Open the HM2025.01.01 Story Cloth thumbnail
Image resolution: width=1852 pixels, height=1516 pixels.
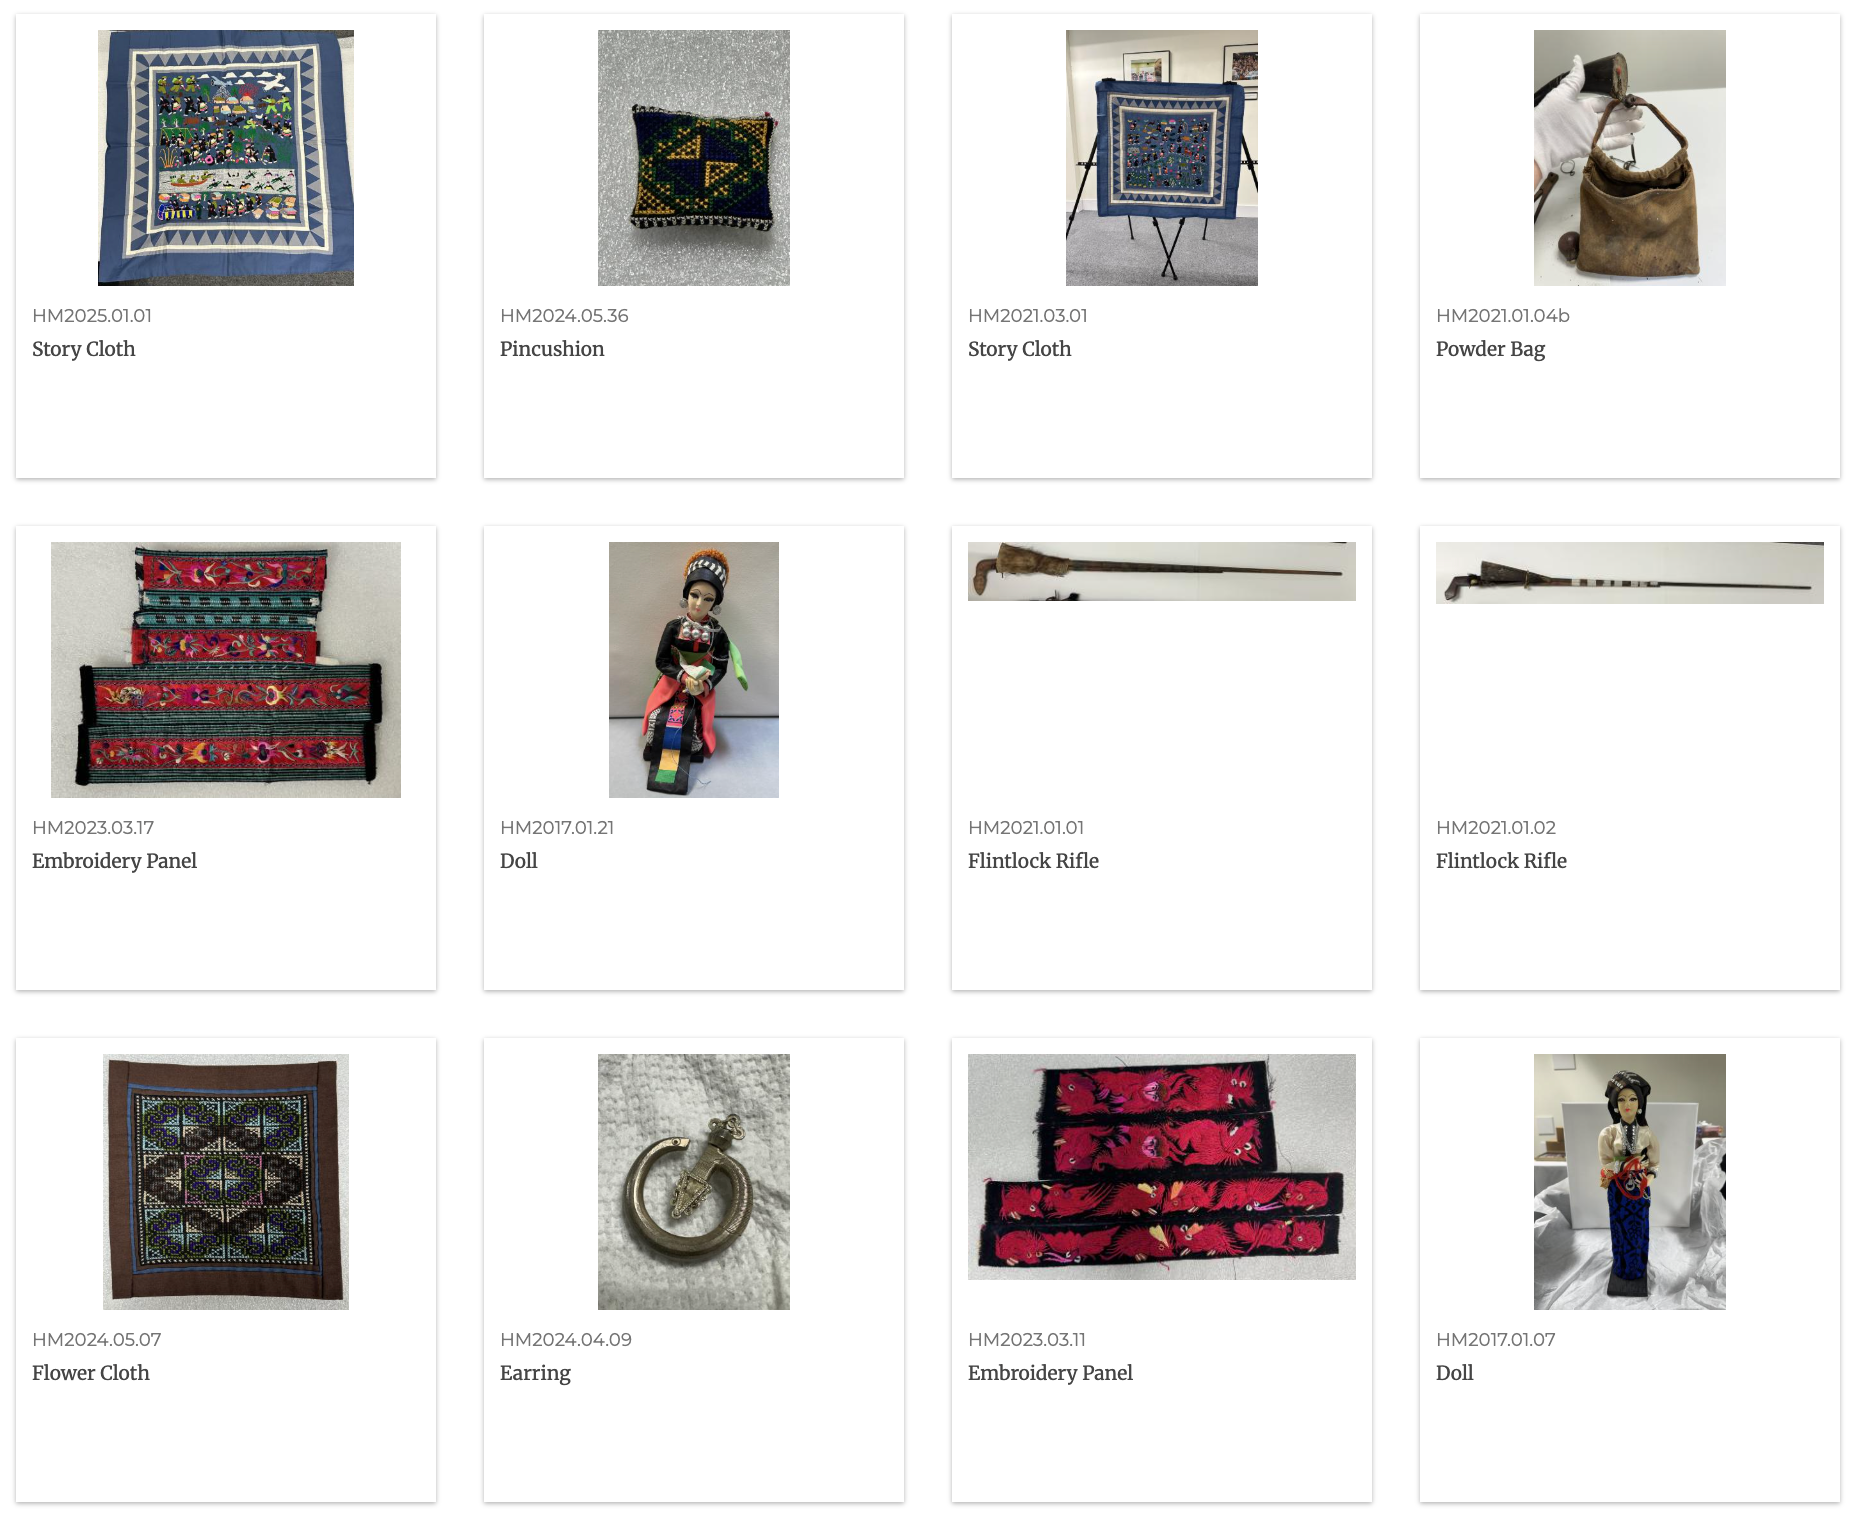point(226,158)
